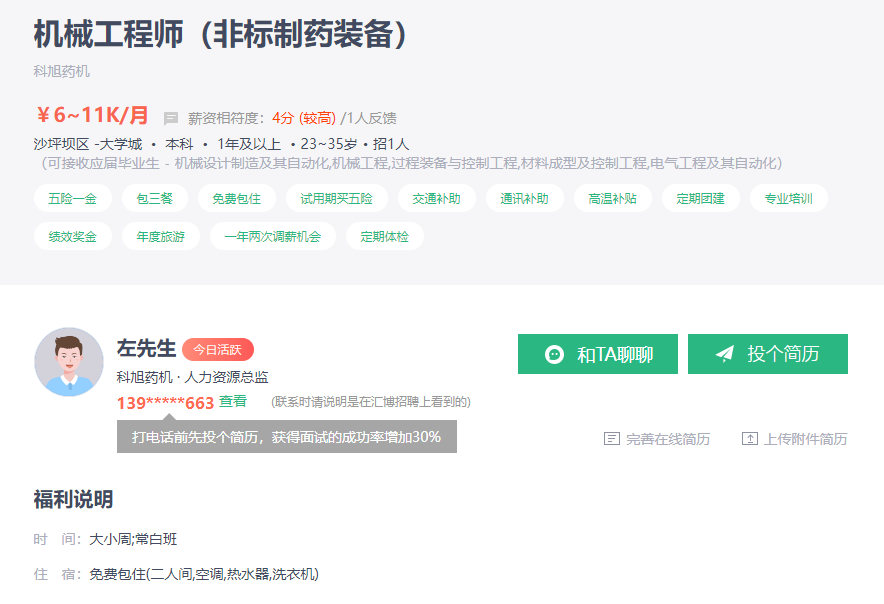Click the 1年及以上 experience requirement
Viewport: 884px width, 604px height.
249,144
